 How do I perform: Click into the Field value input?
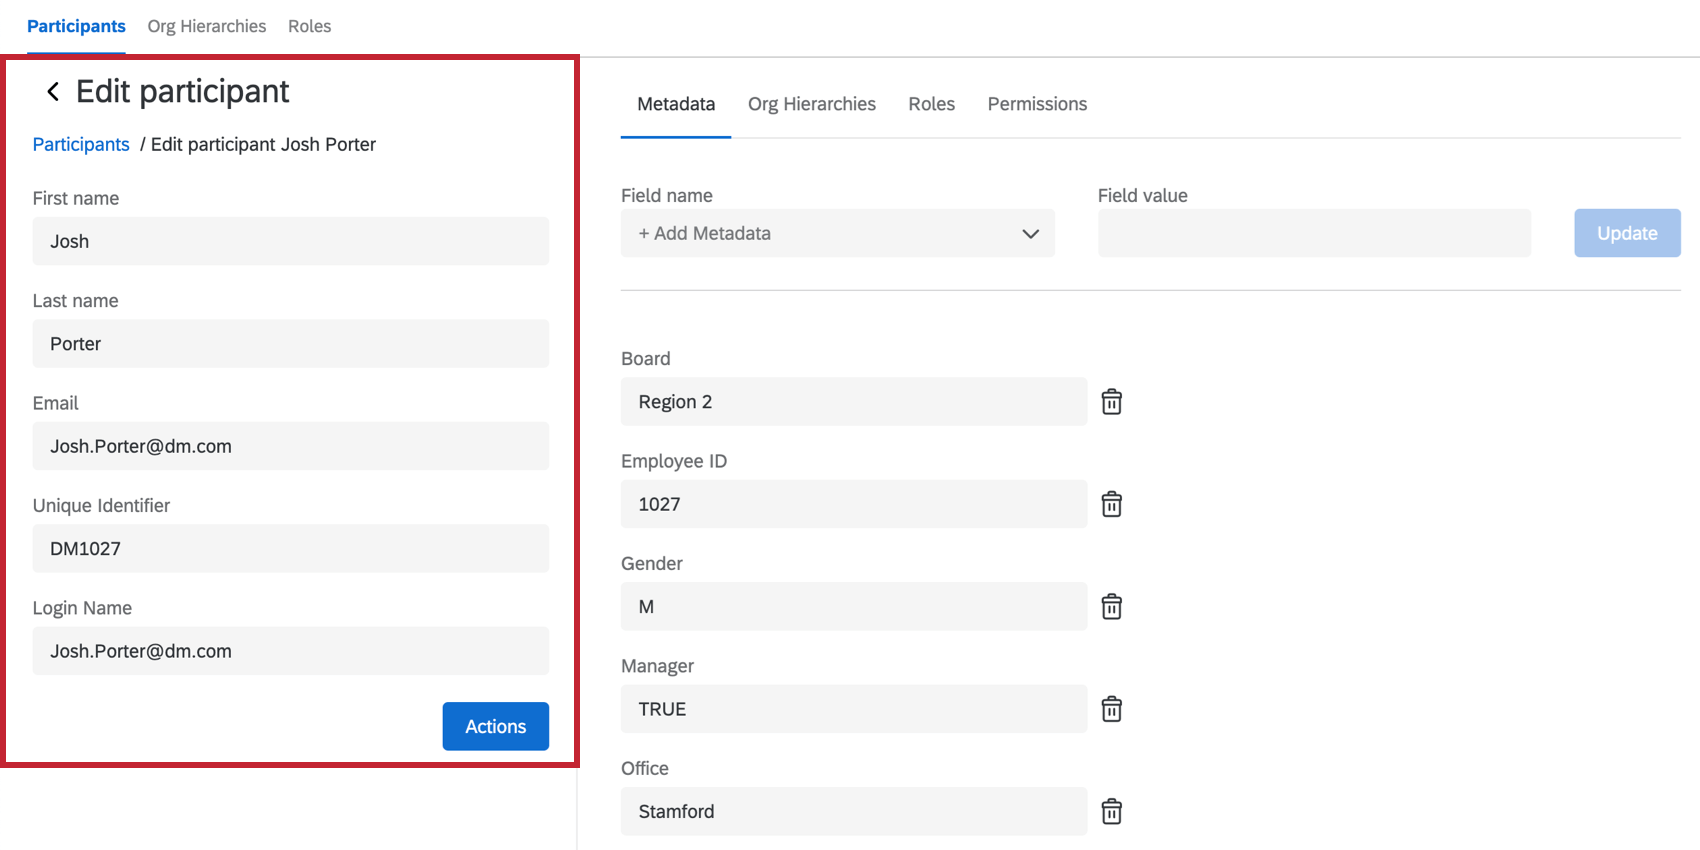tap(1313, 234)
